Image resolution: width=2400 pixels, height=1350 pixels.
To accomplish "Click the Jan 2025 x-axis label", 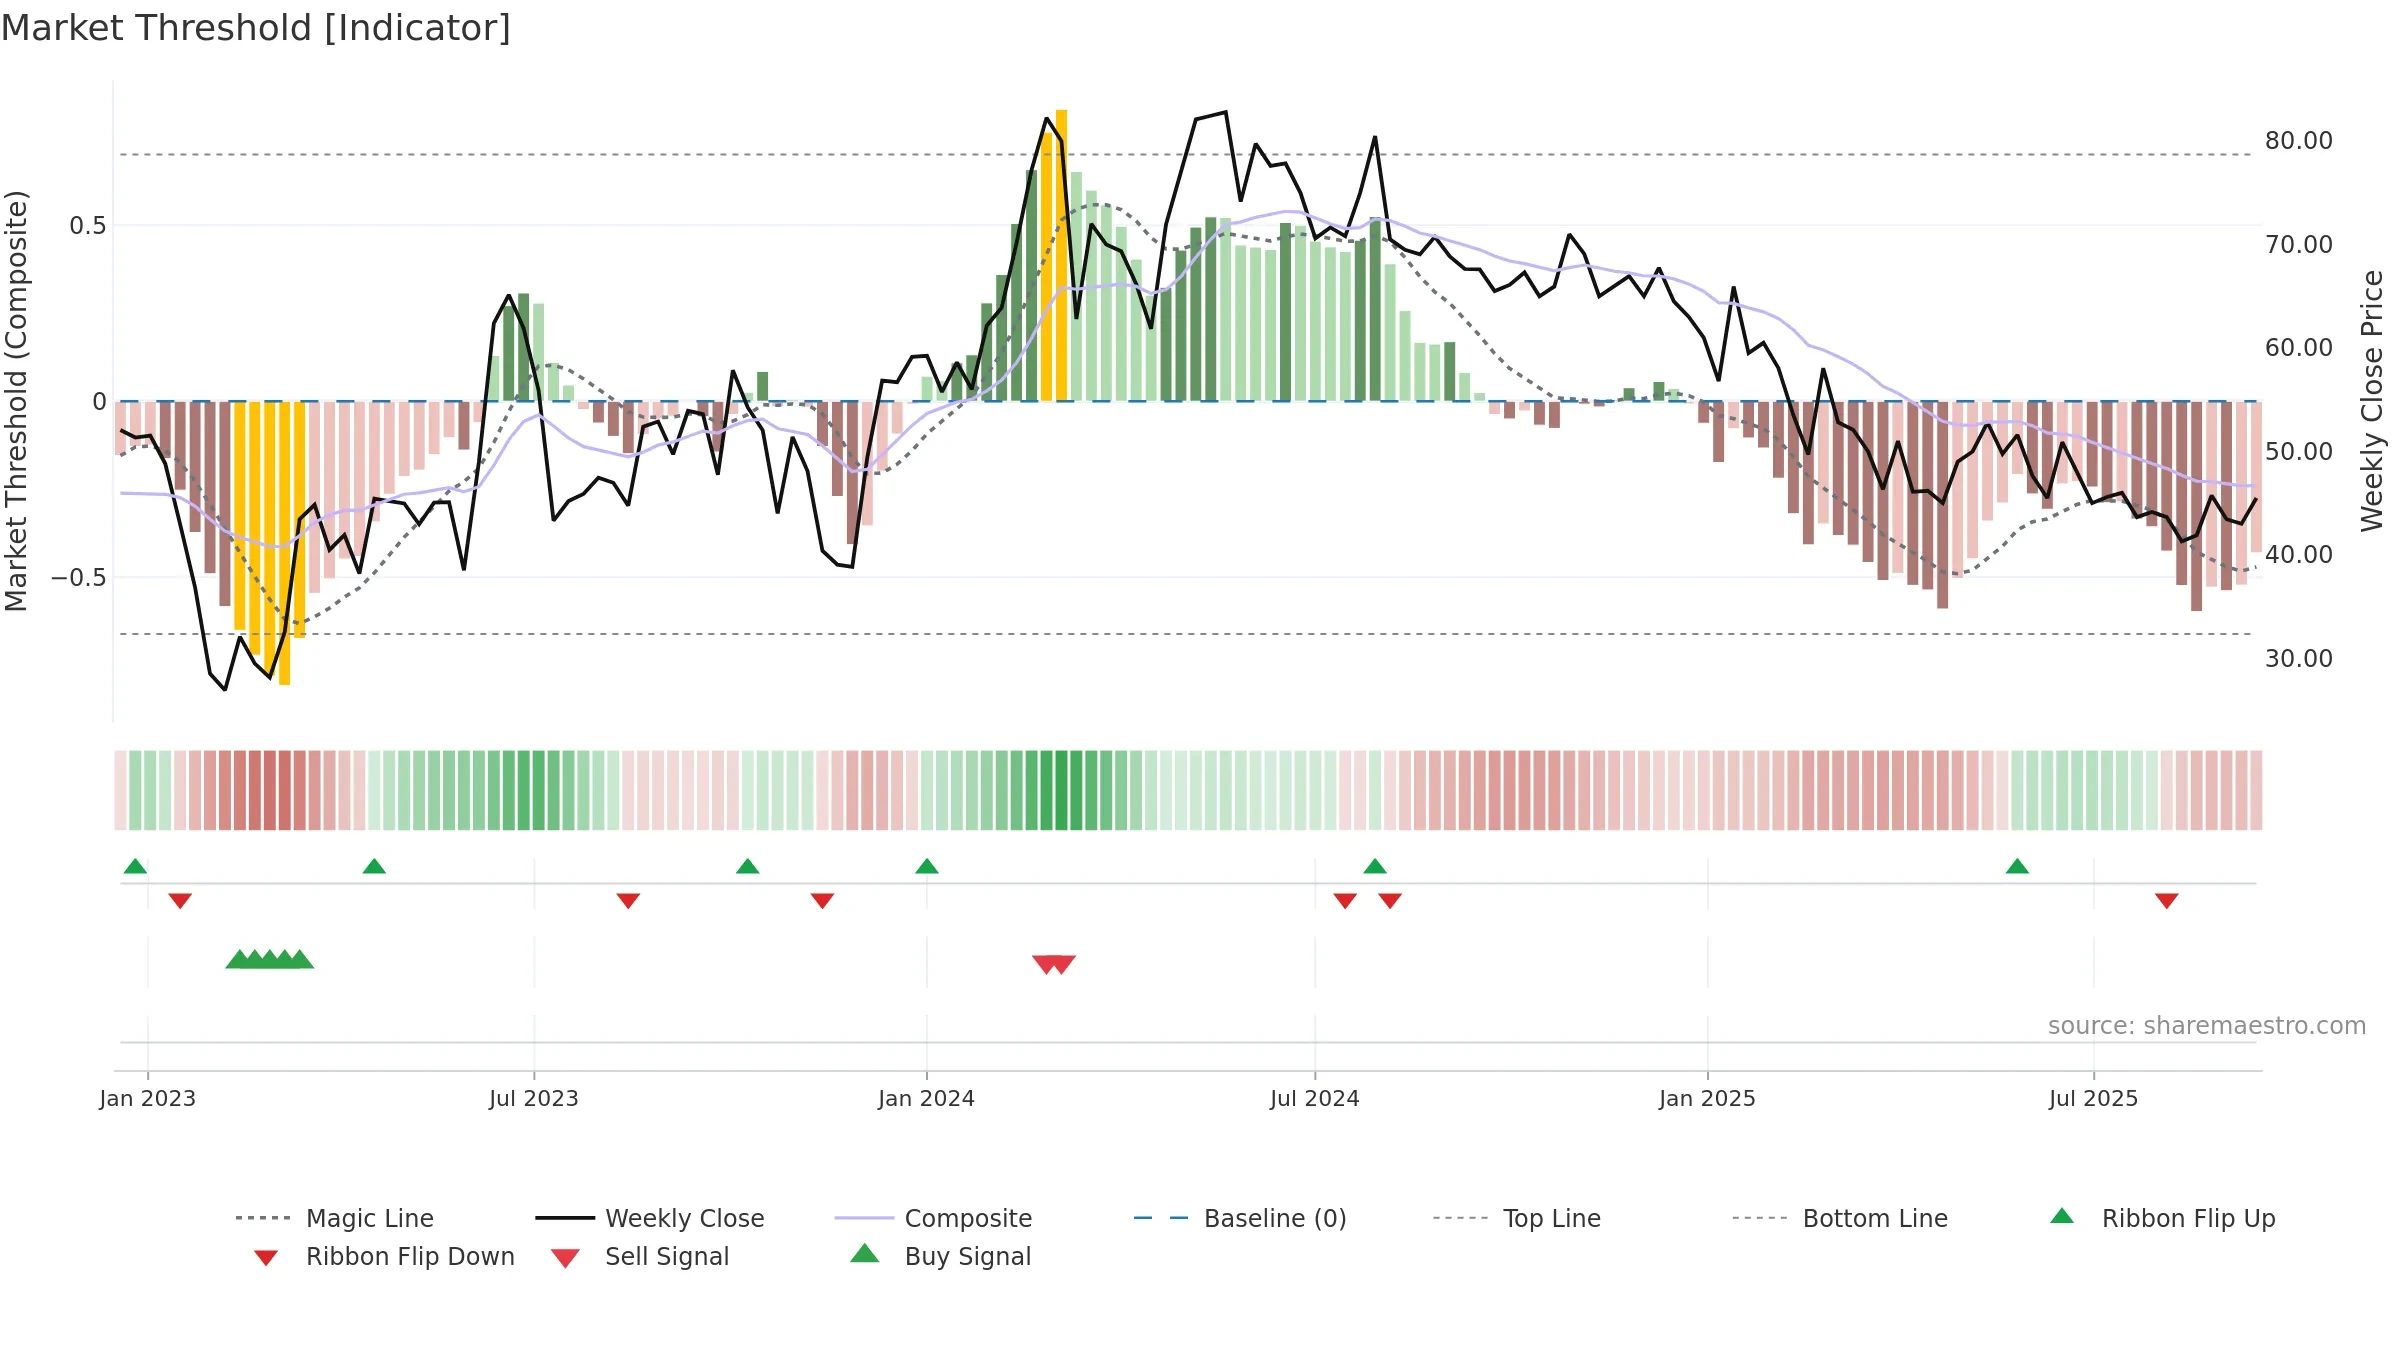I will click(1708, 1098).
